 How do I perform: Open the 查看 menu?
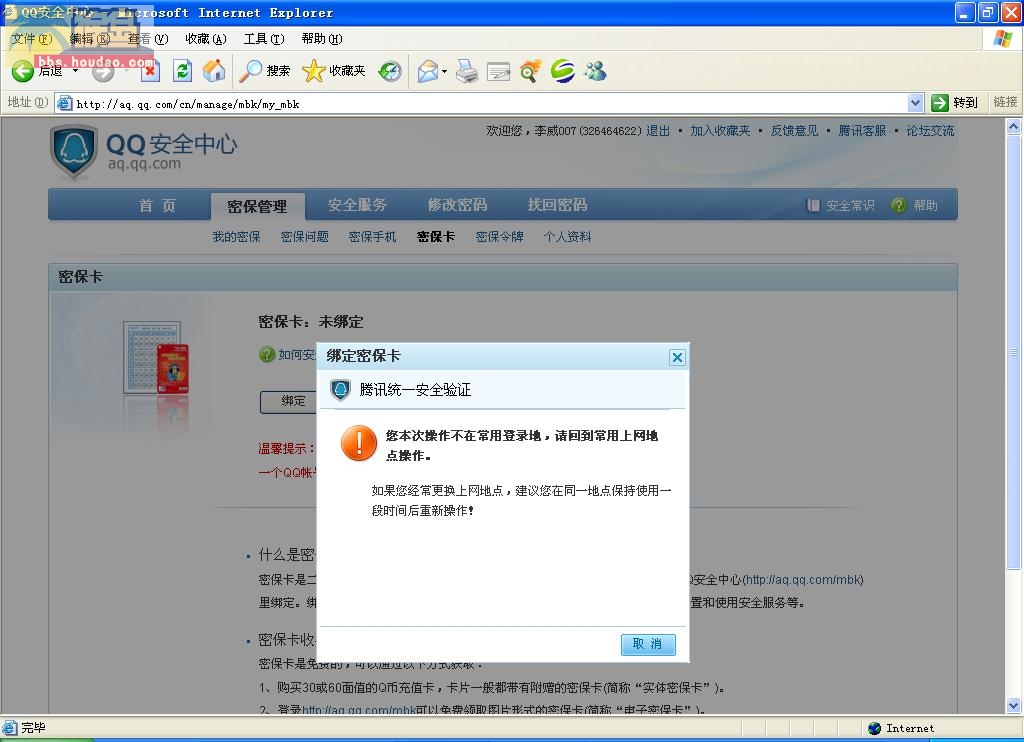pyautogui.click(x=148, y=39)
